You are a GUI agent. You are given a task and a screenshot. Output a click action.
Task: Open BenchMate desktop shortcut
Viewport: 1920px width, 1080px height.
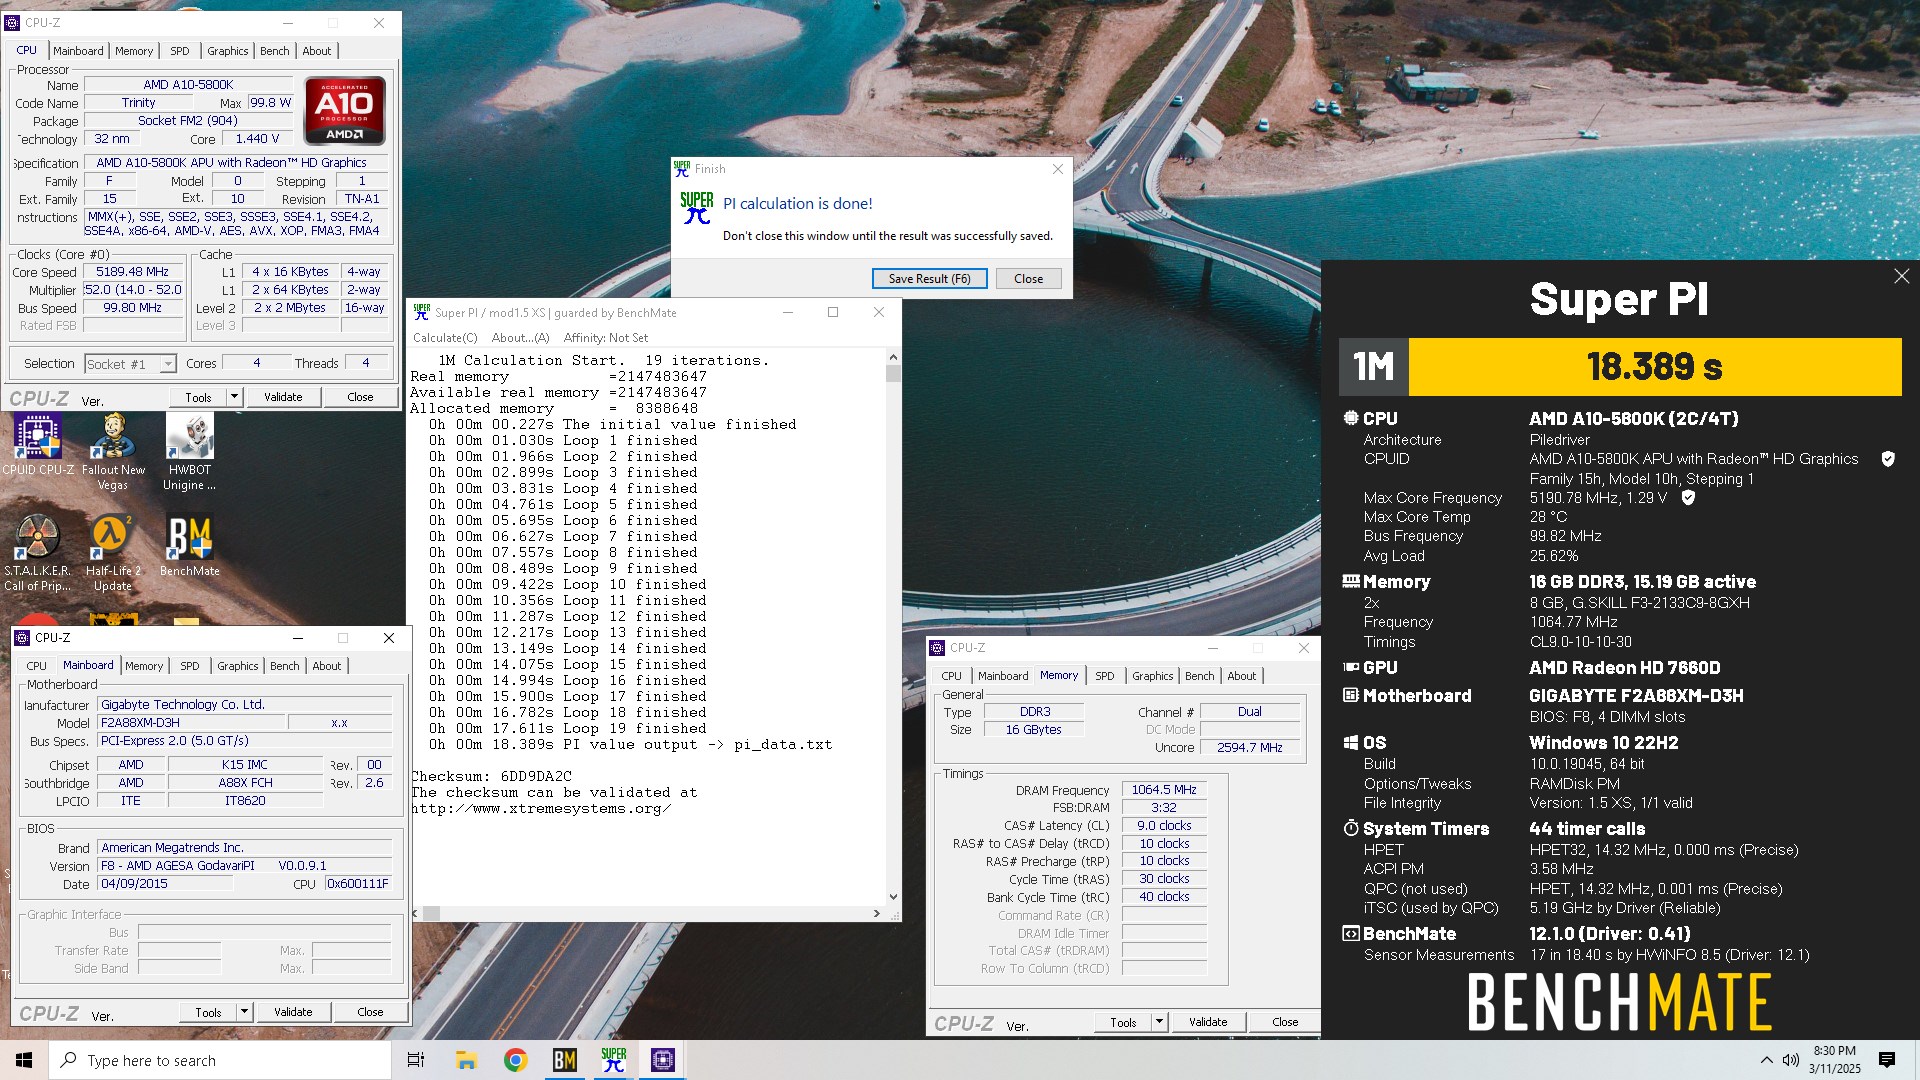click(x=189, y=546)
